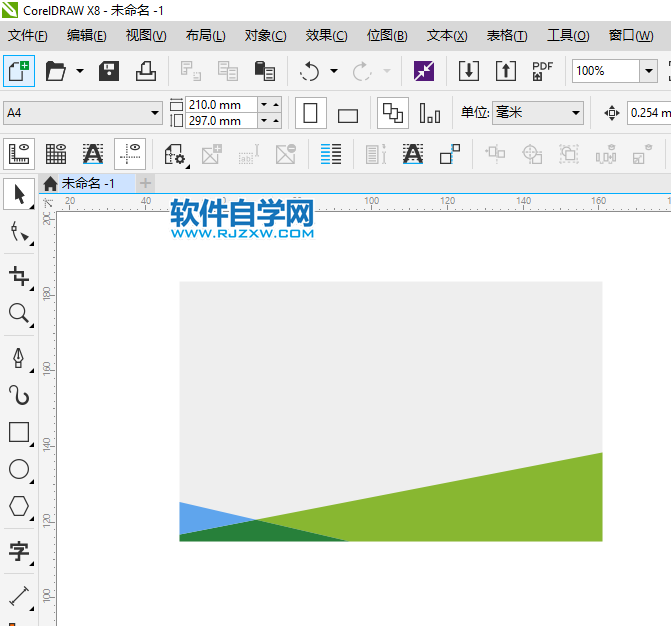The image size is (671, 626).
Task: Toggle show rulers button
Action: coord(20,154)
